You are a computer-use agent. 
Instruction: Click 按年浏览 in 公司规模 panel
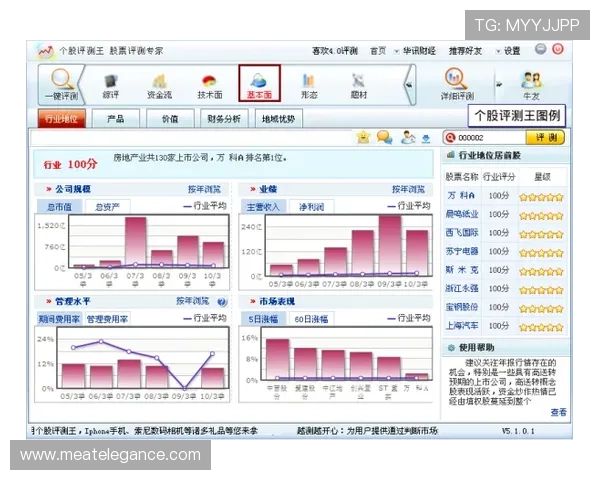click(204, 189)
